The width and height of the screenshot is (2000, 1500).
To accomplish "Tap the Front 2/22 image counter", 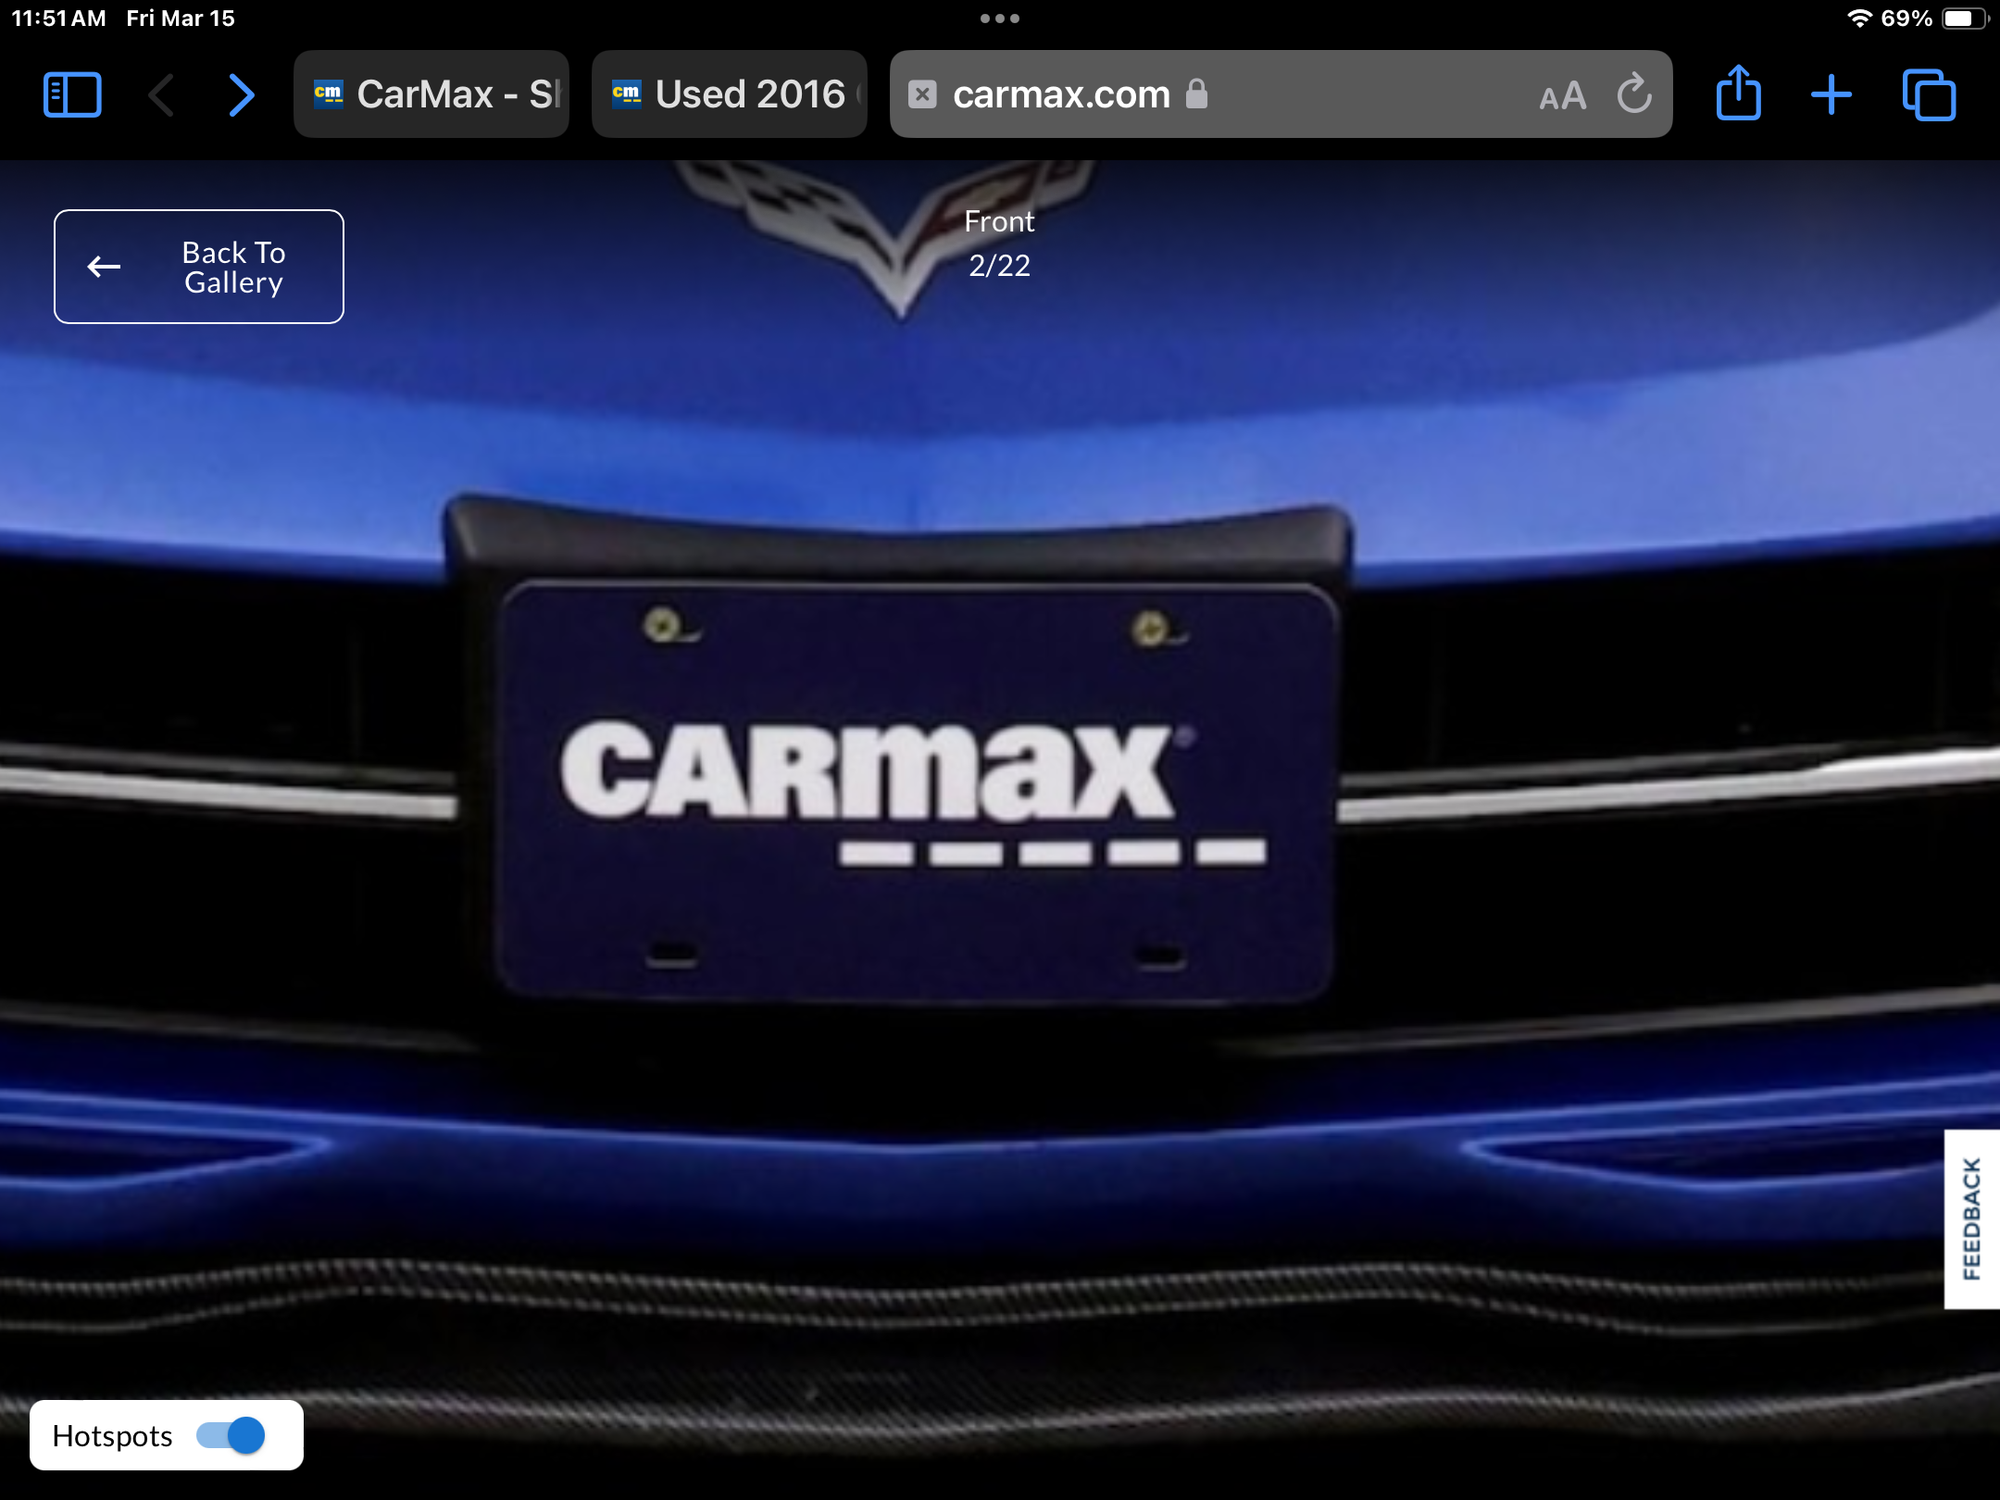I will (998, 243).
